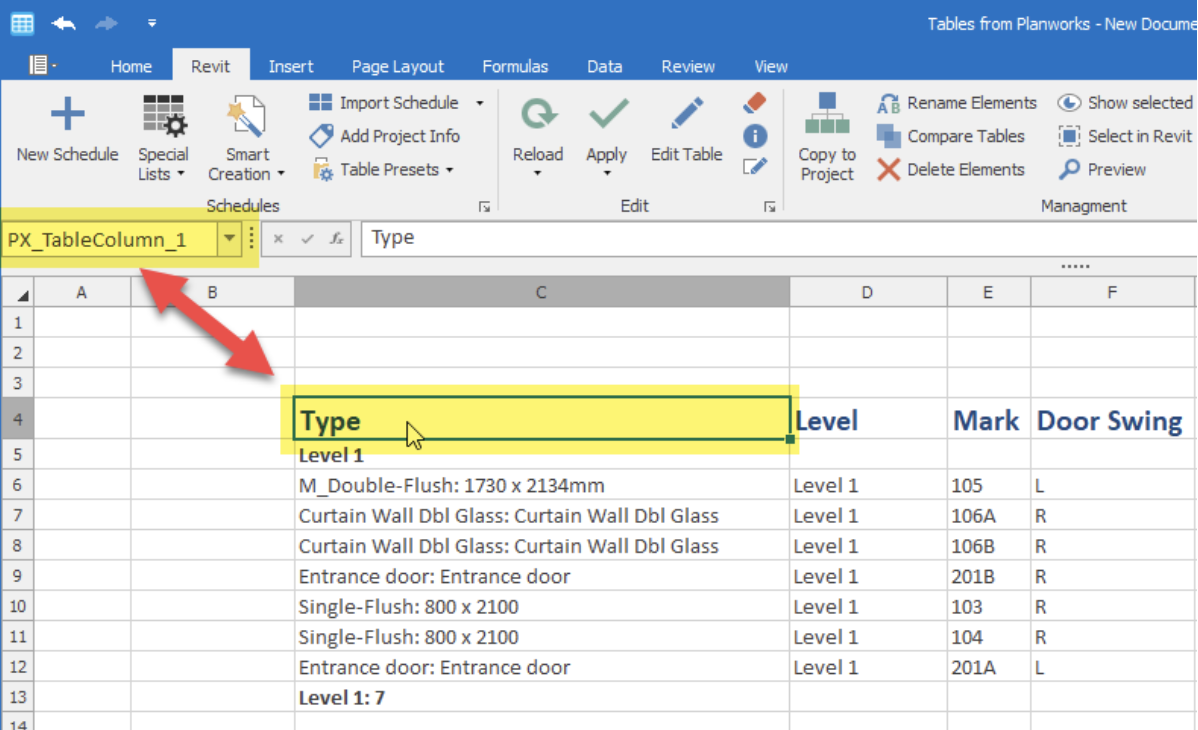Screen dimensions: 1198x730
Task: Select all cells with corner button
Action: pos(17,293)
